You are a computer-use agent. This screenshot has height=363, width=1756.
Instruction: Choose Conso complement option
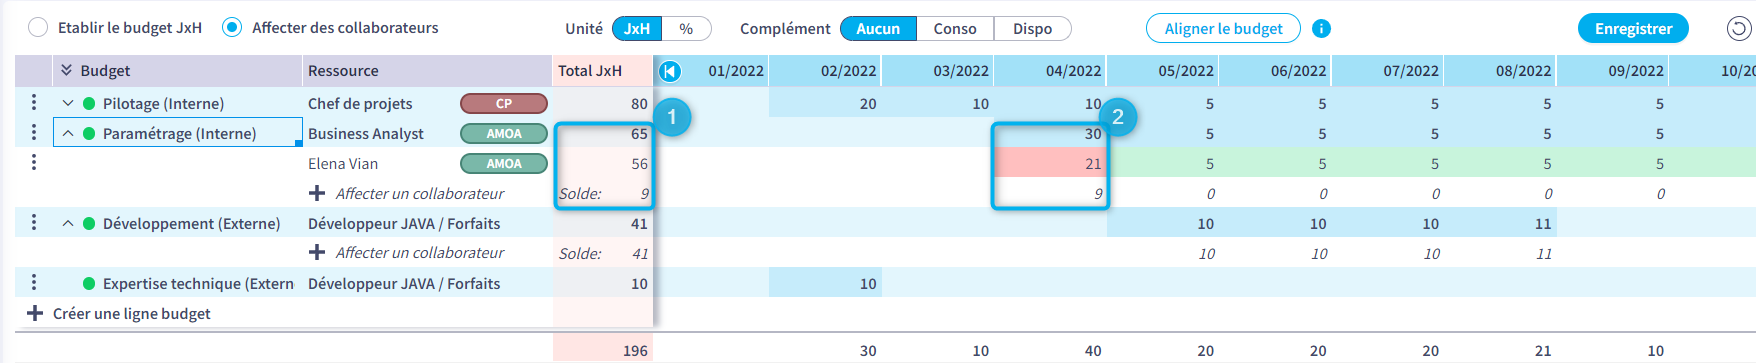pyautogui.click(x=955, y=29)
